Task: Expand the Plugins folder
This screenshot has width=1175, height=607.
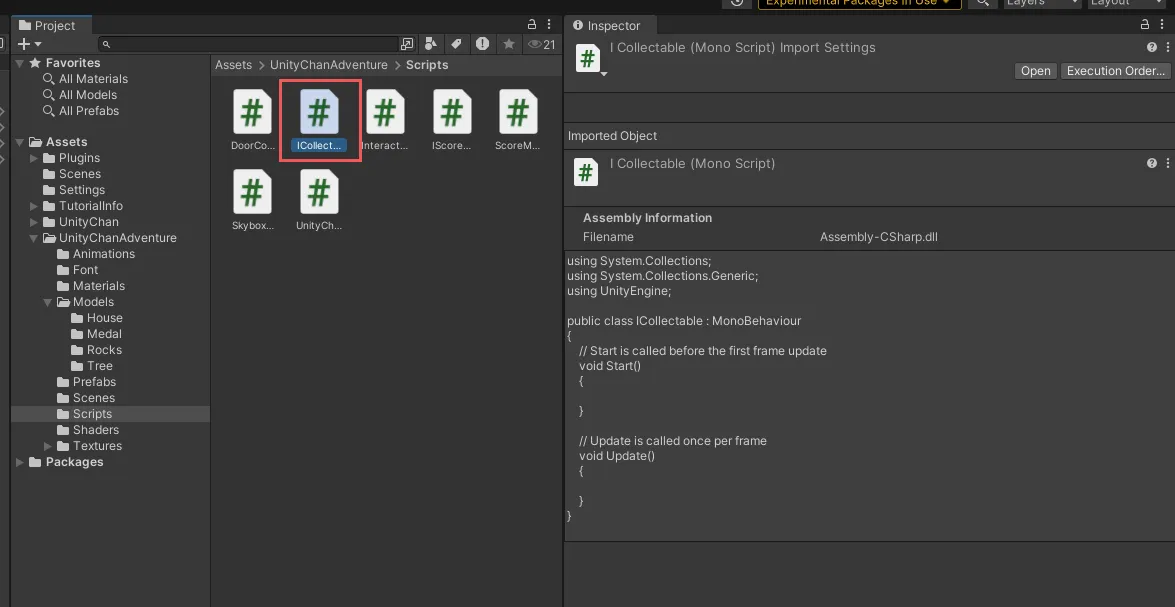Action: coord(34,158)
